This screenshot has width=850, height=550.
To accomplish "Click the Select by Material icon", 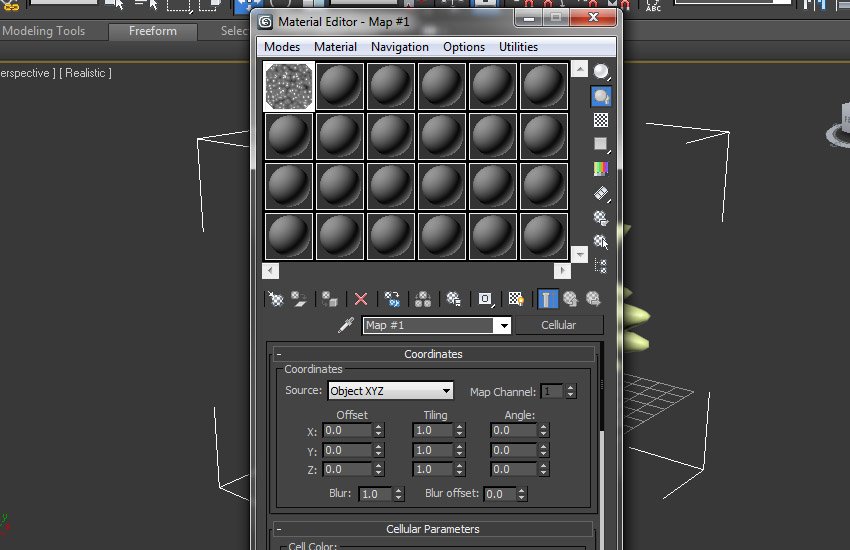I will 600,241.
